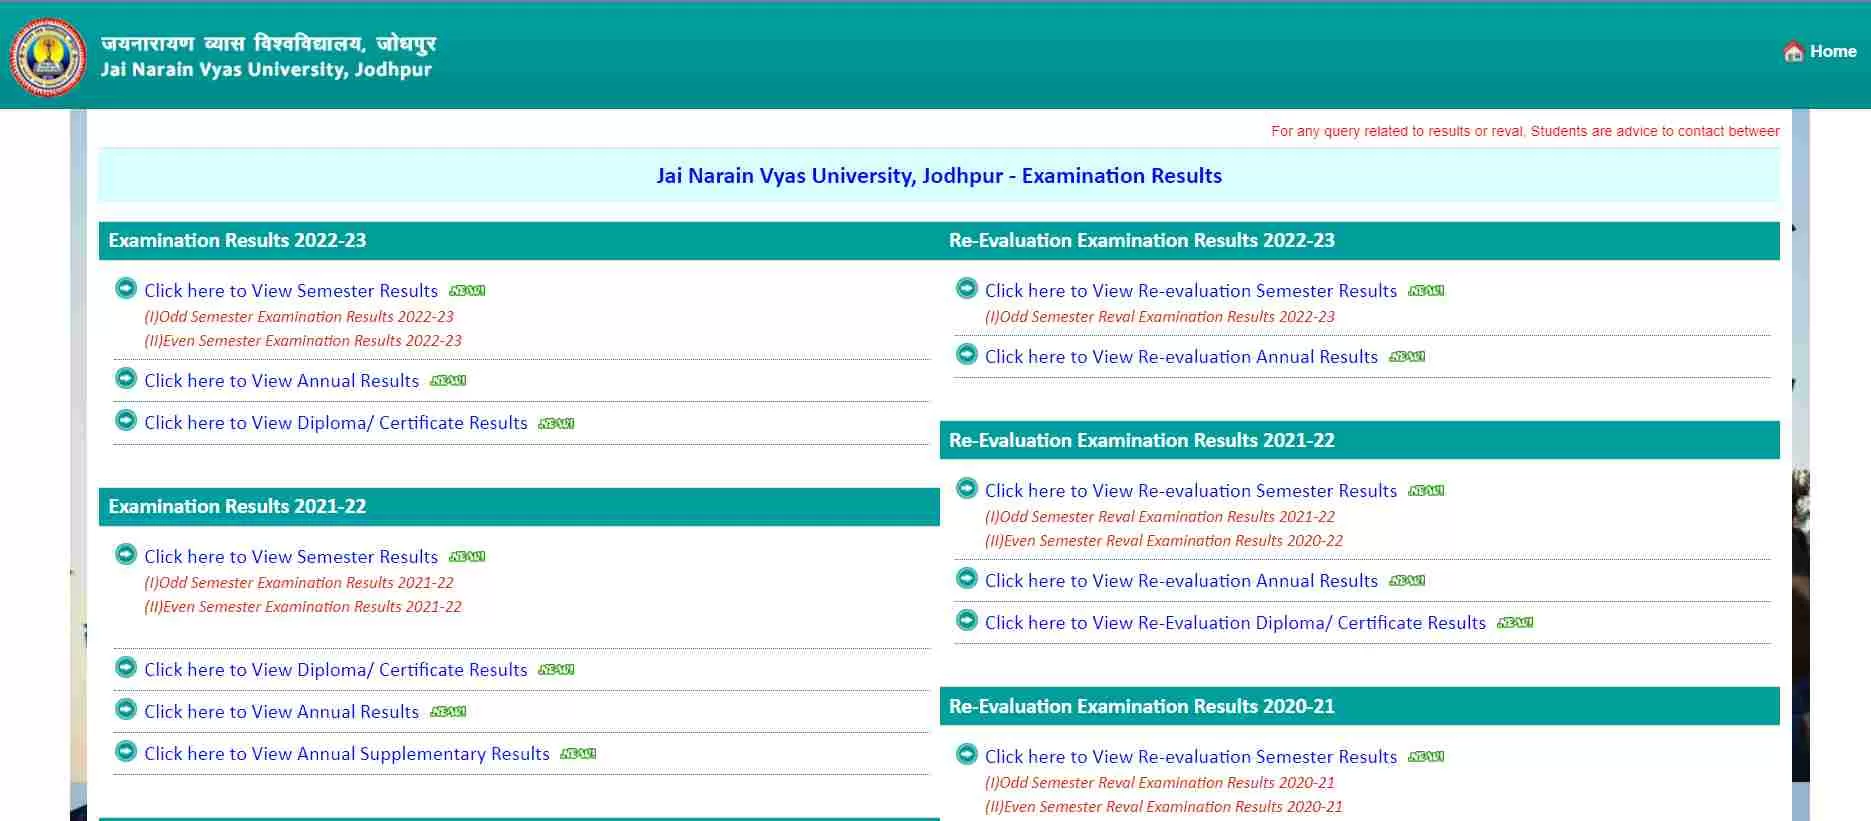
Task: Click NEW badge next to 2022-23 Annual Results
Action: (x=448, y=381)
